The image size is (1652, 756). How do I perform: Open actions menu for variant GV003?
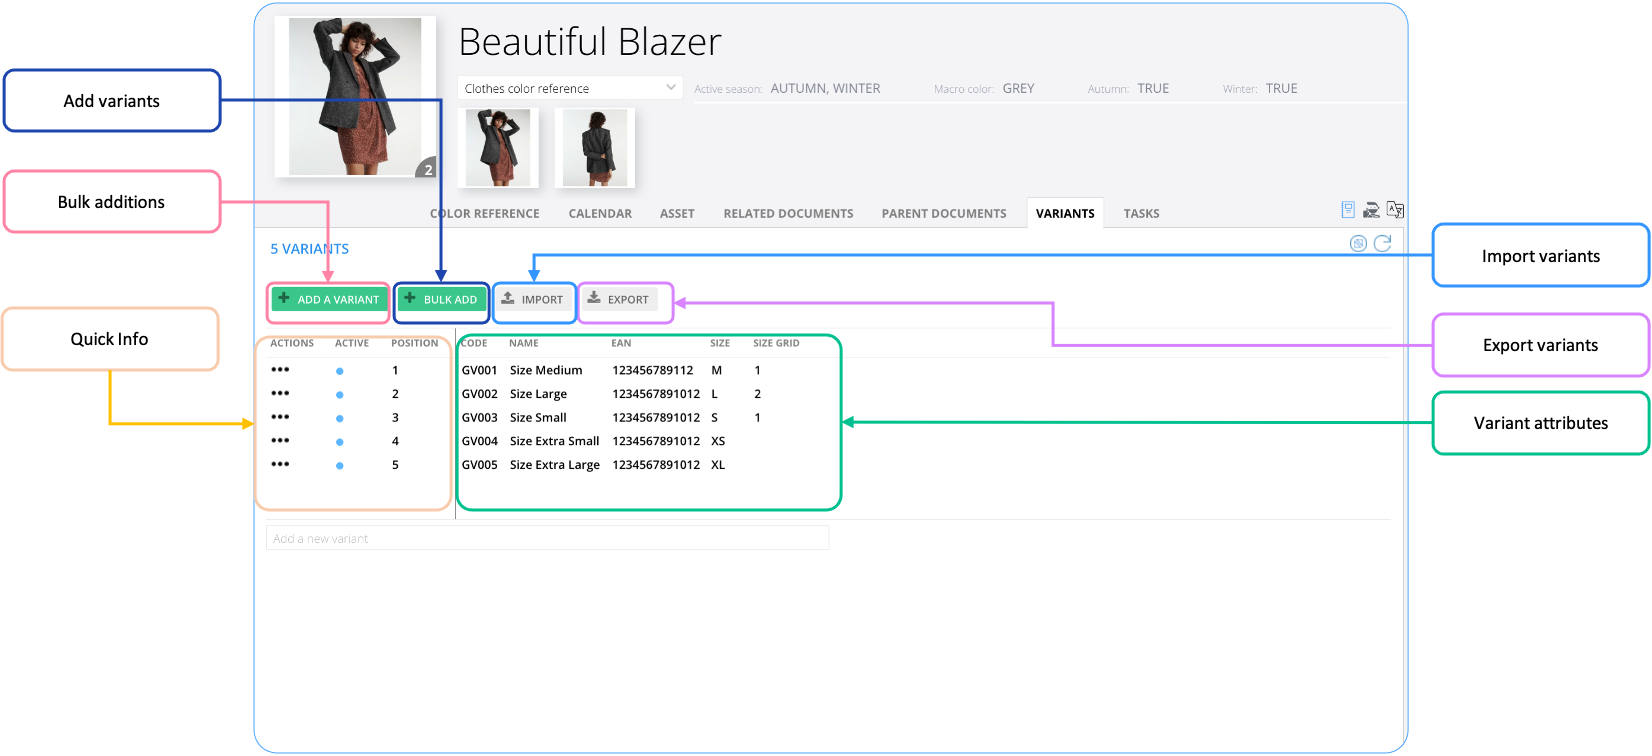point(280,417)
